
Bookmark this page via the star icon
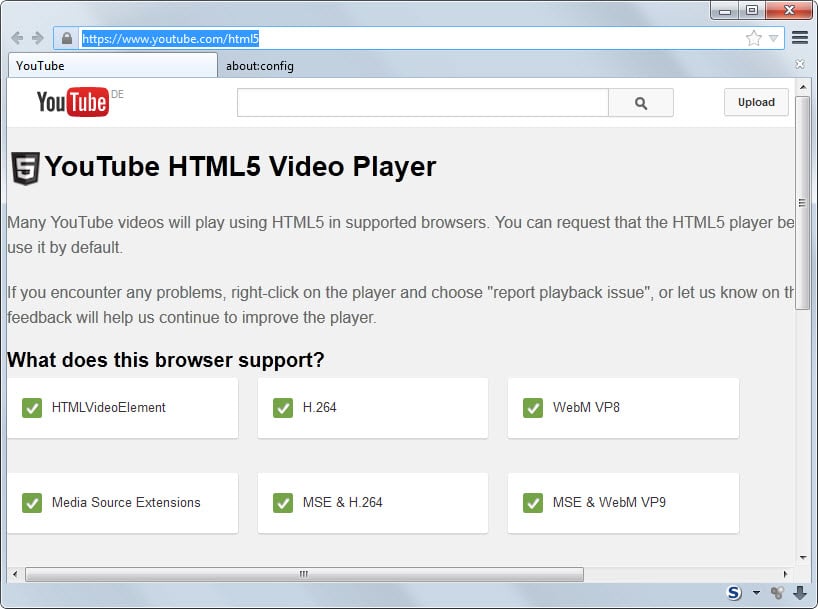click(753, 38)
